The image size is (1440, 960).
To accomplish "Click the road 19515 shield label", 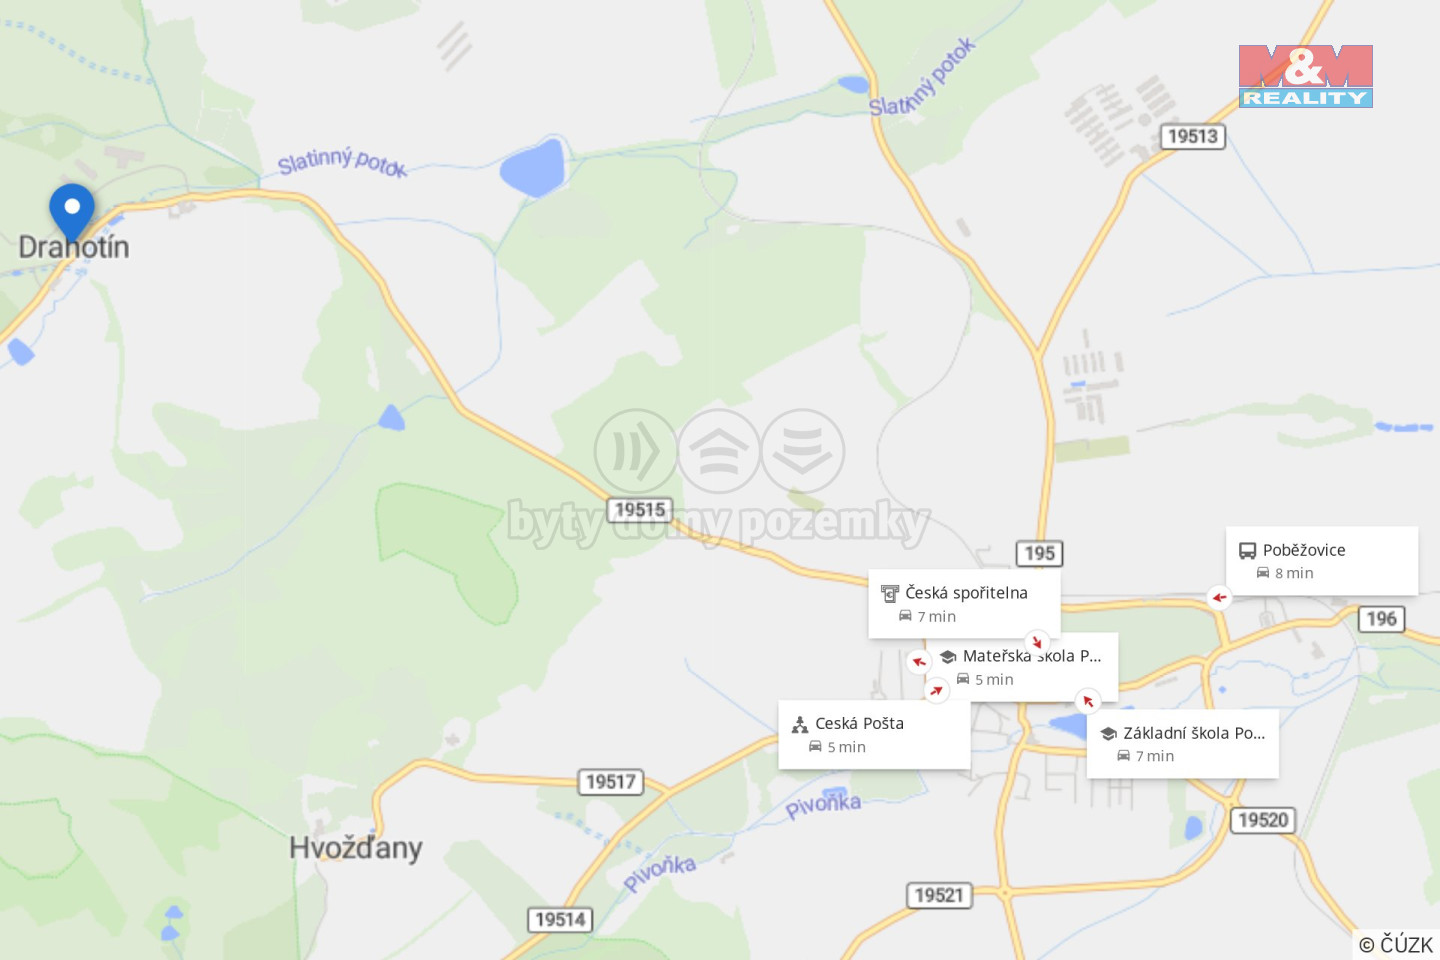I will (640, 510).
